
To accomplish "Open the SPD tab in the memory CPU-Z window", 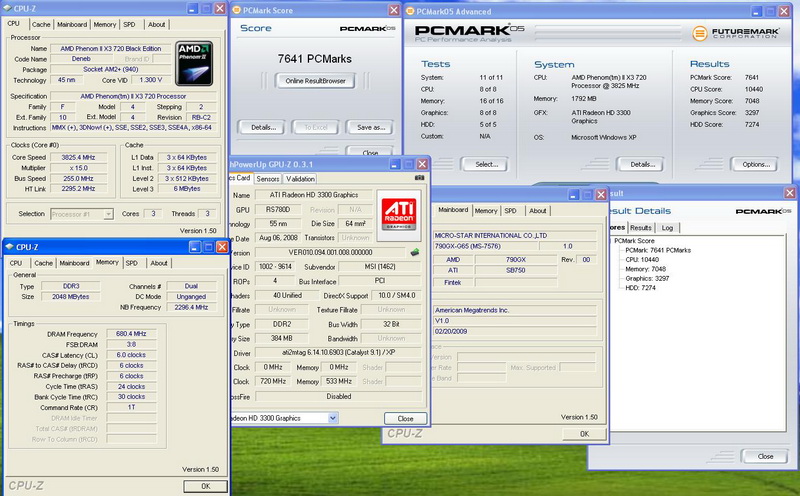I will 131,263.
